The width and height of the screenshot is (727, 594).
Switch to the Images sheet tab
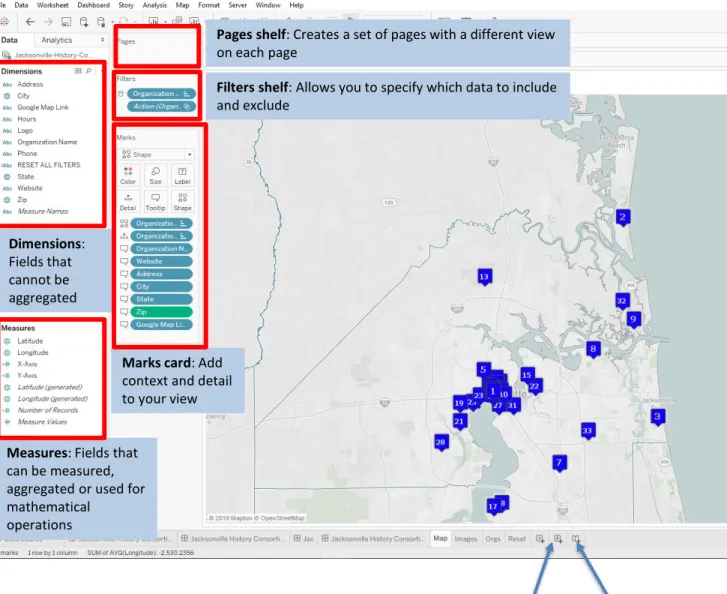coord(466,539)
